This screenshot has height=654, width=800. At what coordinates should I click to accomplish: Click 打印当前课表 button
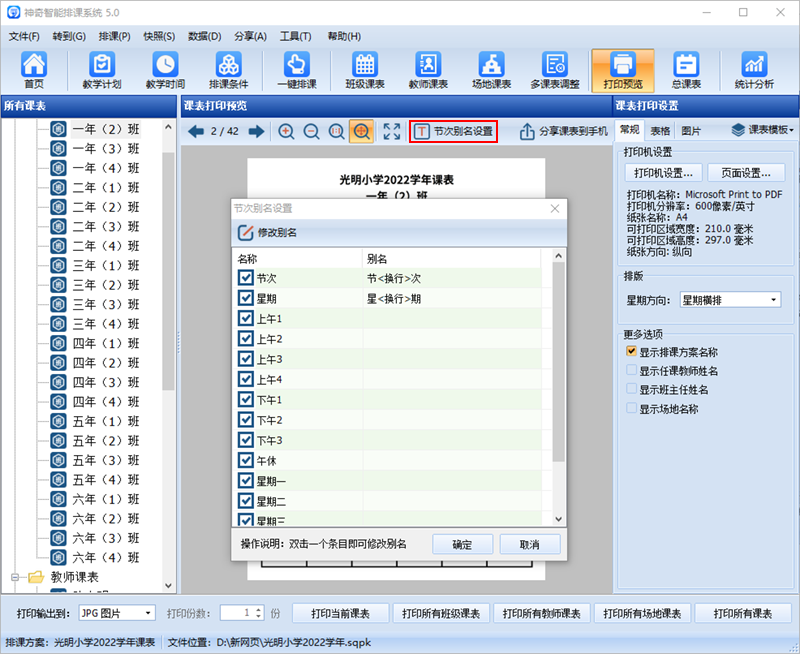tap(340, 613)
